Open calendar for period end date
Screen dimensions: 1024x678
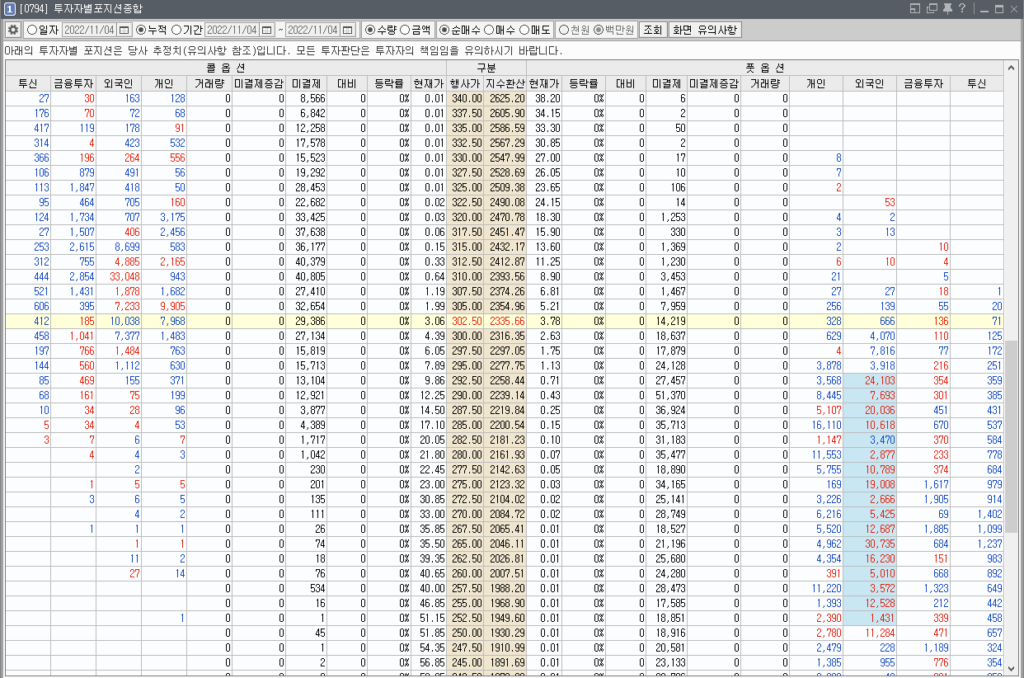coord(348,30)
